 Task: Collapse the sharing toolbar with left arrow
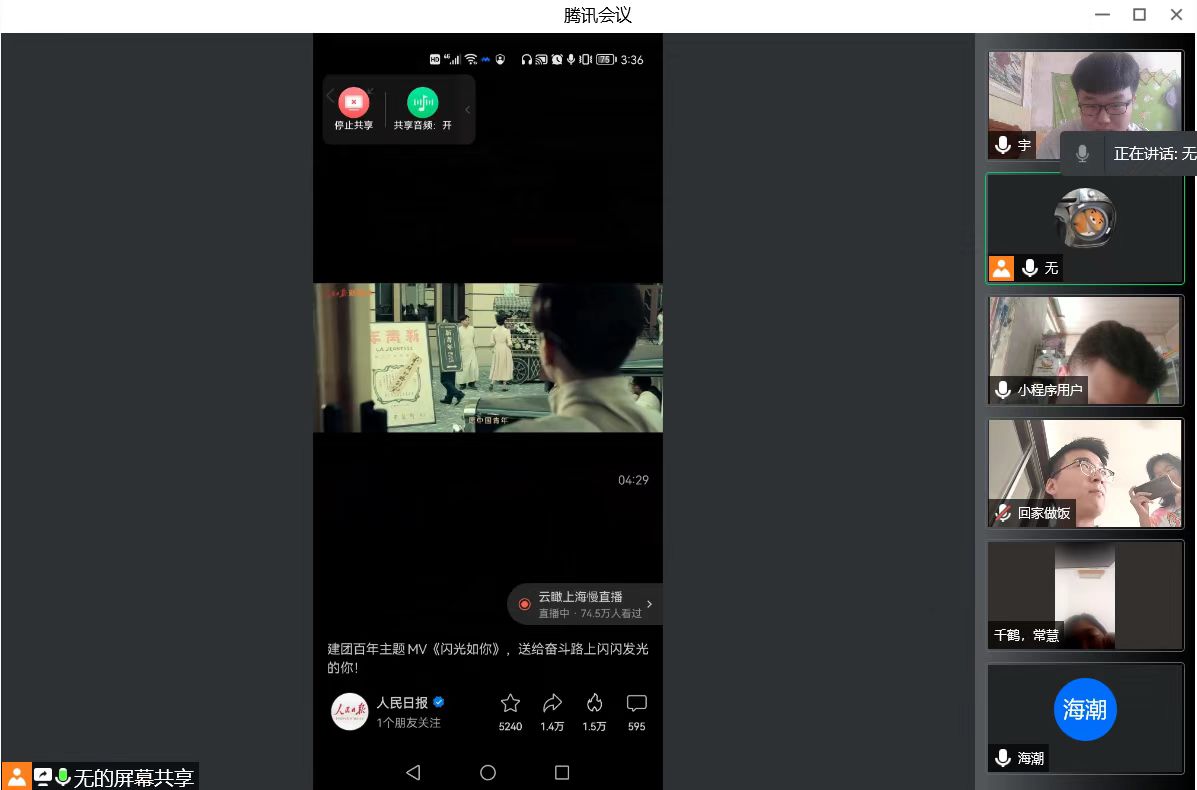(330, 97)
